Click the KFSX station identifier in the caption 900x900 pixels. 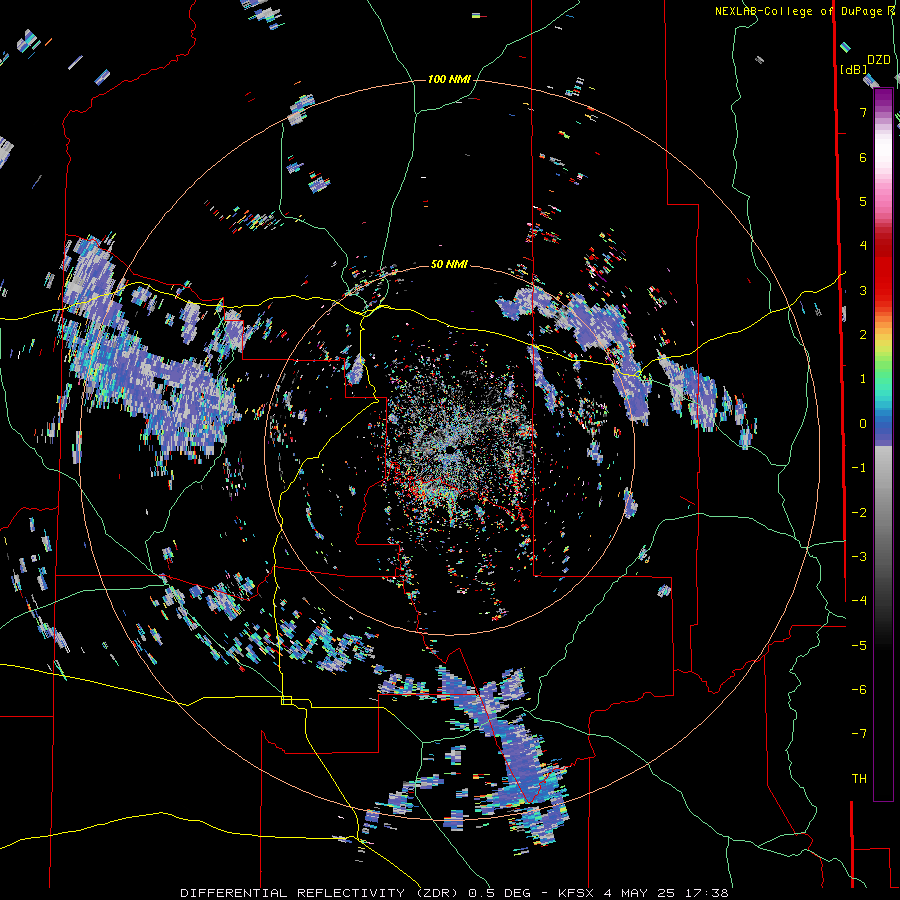pyautogui.click(x=577, y=893)
